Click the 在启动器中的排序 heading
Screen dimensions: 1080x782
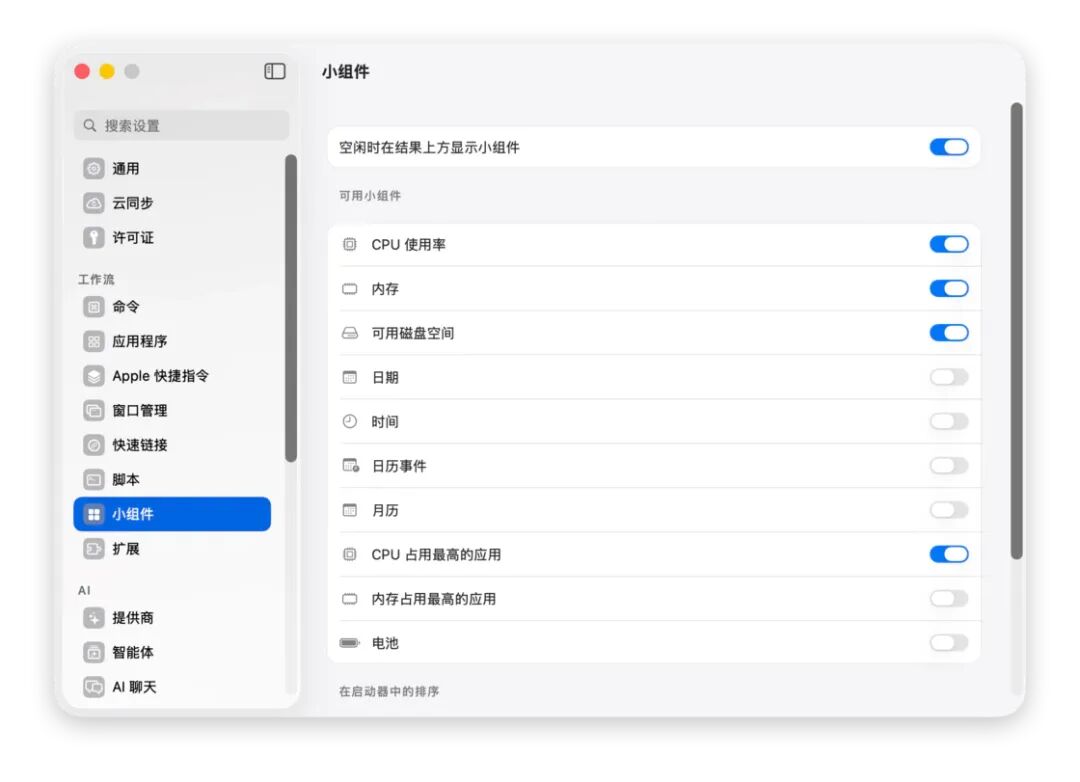[x=389, y=691]
